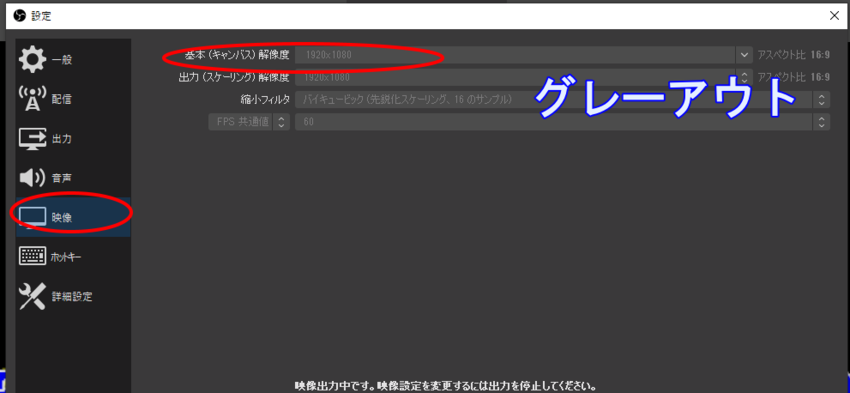
Task: Click the 設定 window title text
Action: (41, 16)
